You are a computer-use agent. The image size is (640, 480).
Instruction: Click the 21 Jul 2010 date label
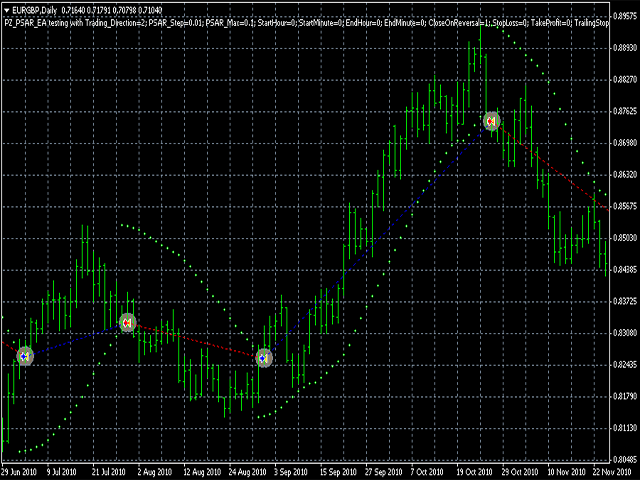(x=109, y=472)
